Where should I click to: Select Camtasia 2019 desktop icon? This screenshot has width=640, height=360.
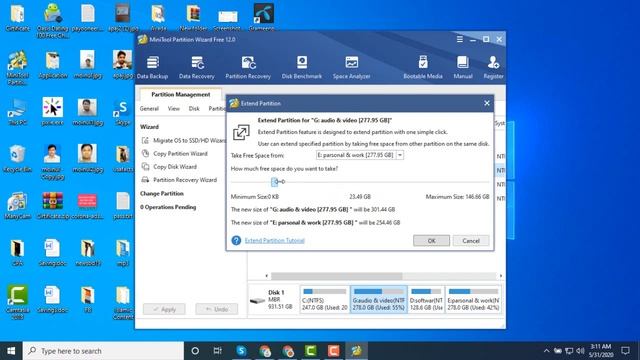point(17,302)
